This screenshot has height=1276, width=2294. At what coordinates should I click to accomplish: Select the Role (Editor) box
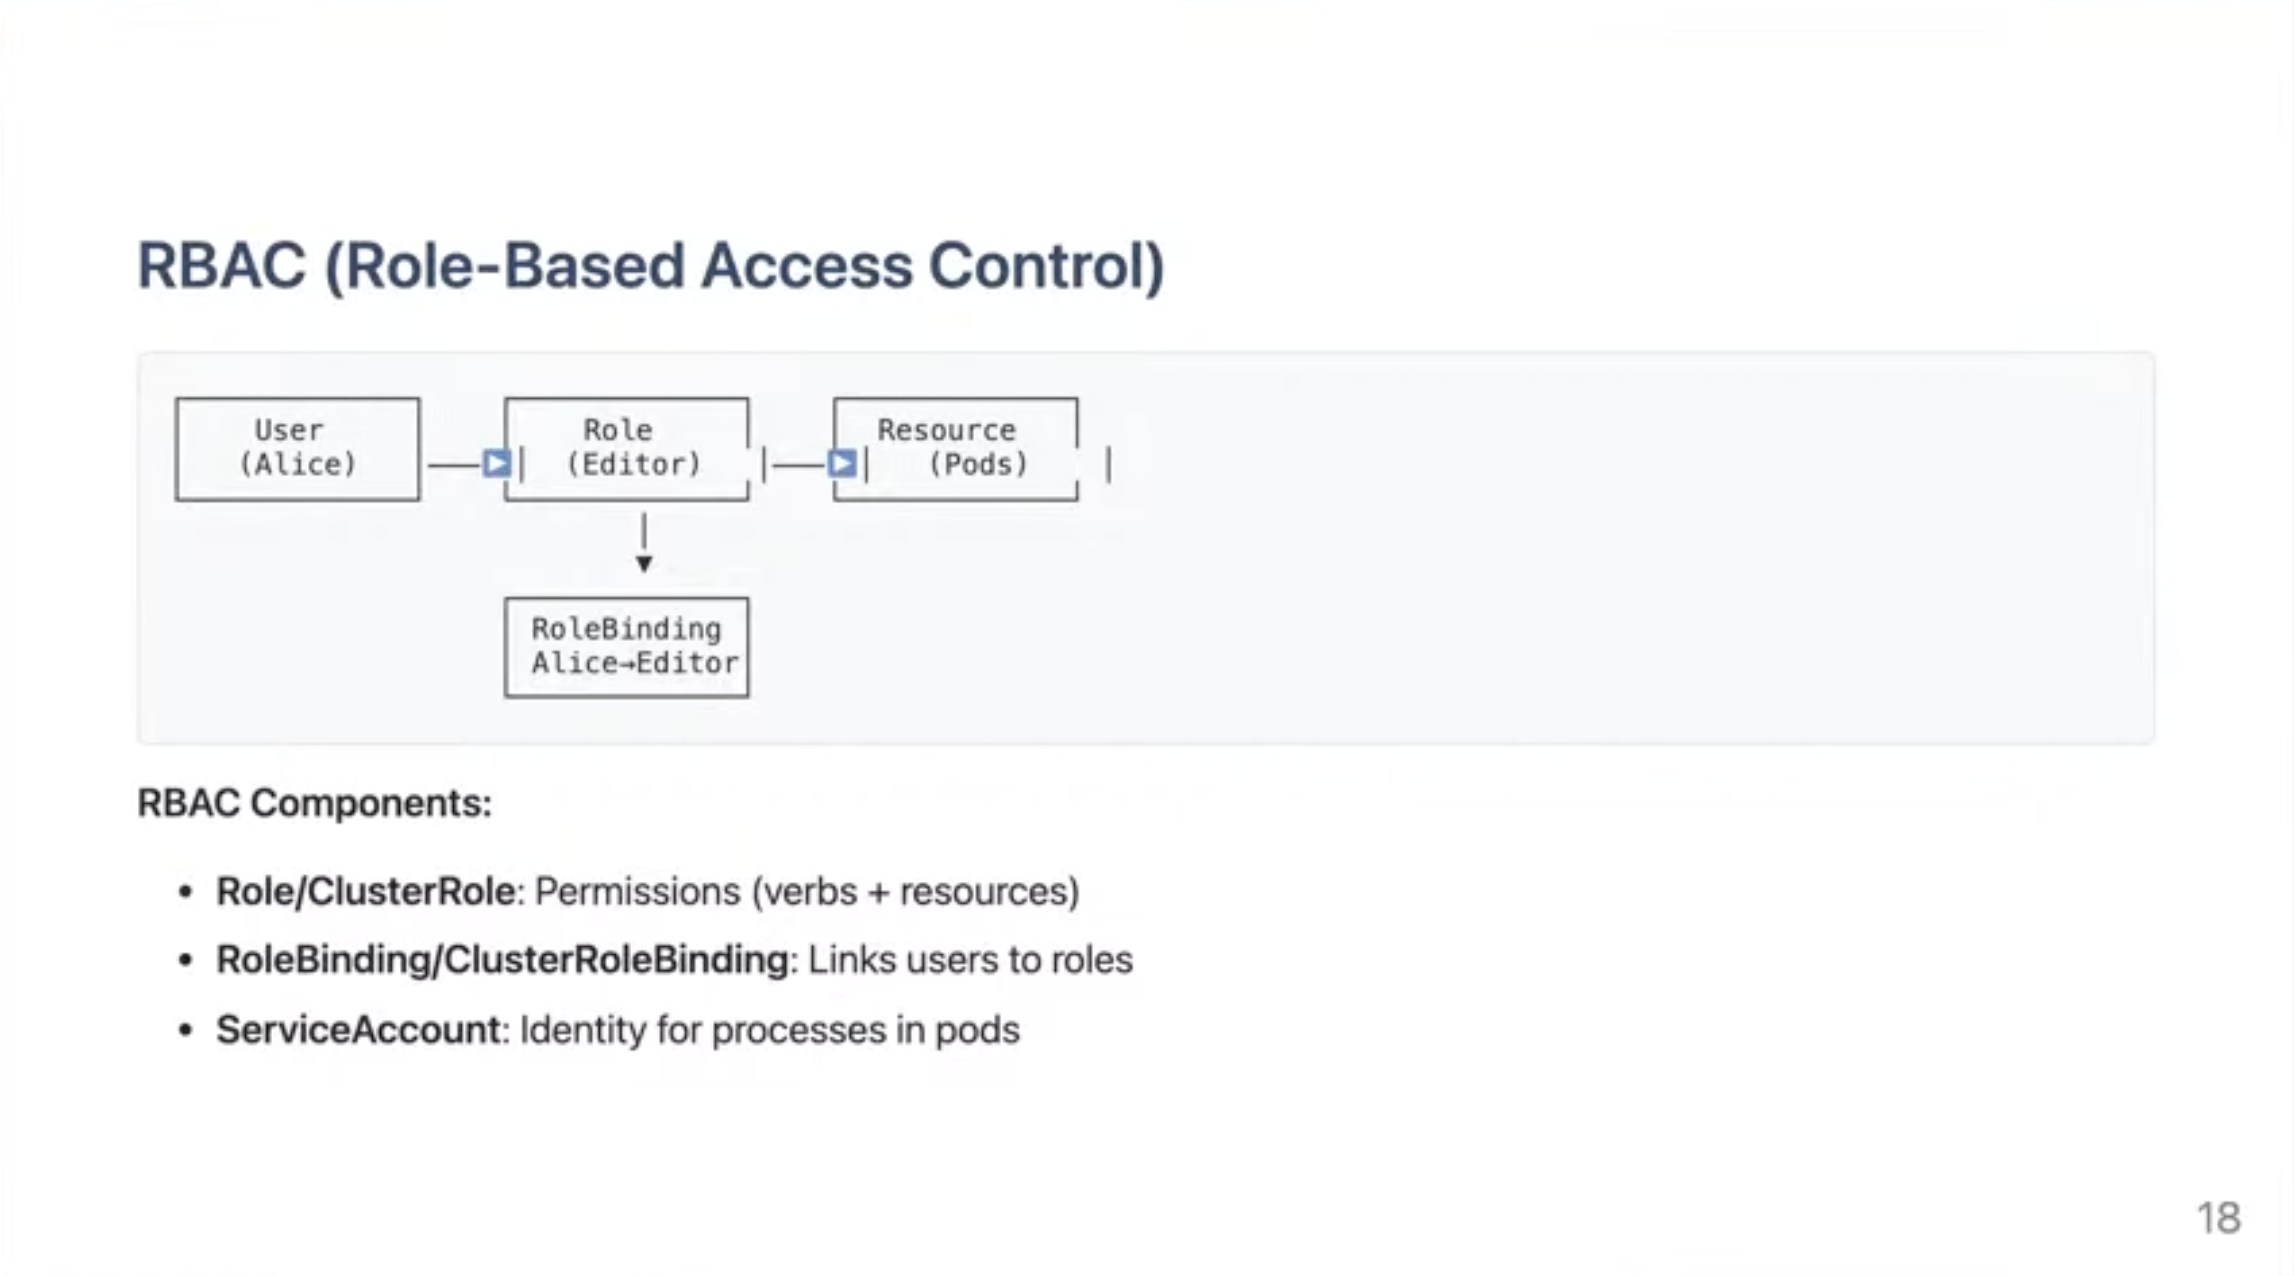627,449
